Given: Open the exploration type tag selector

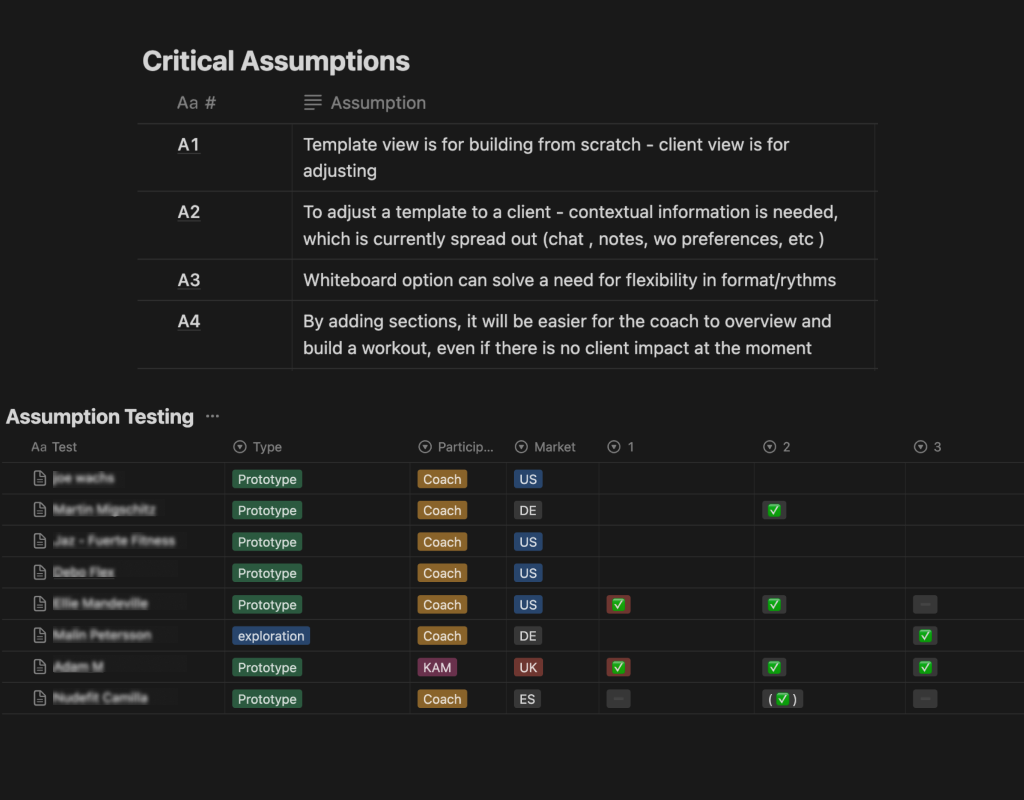Looking at the screenshot, I should [x=271, y=635].
